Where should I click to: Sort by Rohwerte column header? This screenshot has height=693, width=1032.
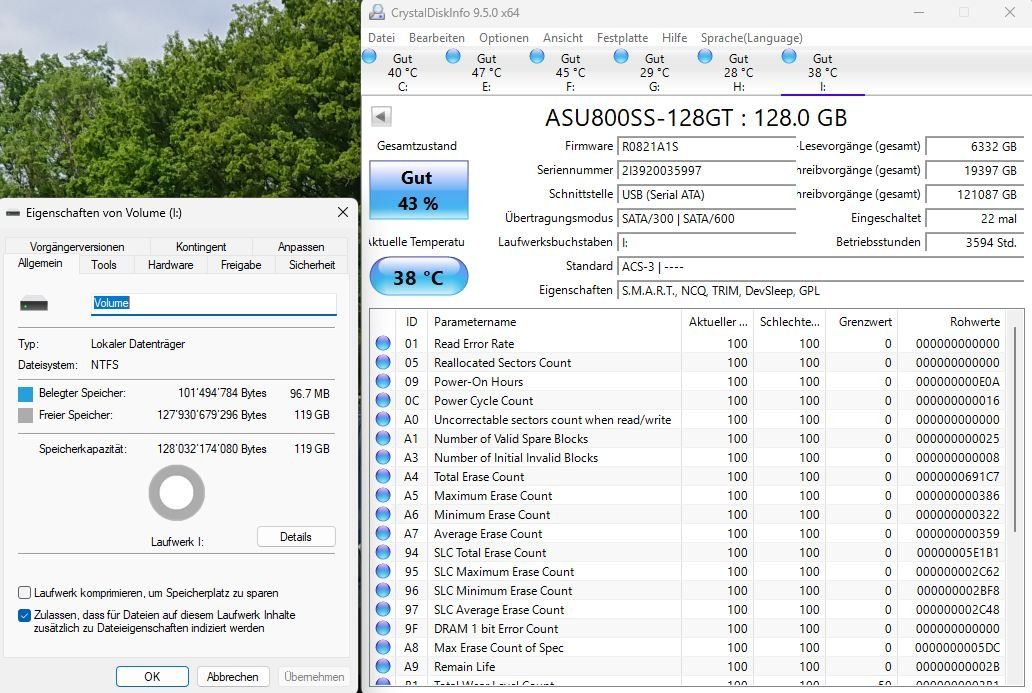[952, 322]
